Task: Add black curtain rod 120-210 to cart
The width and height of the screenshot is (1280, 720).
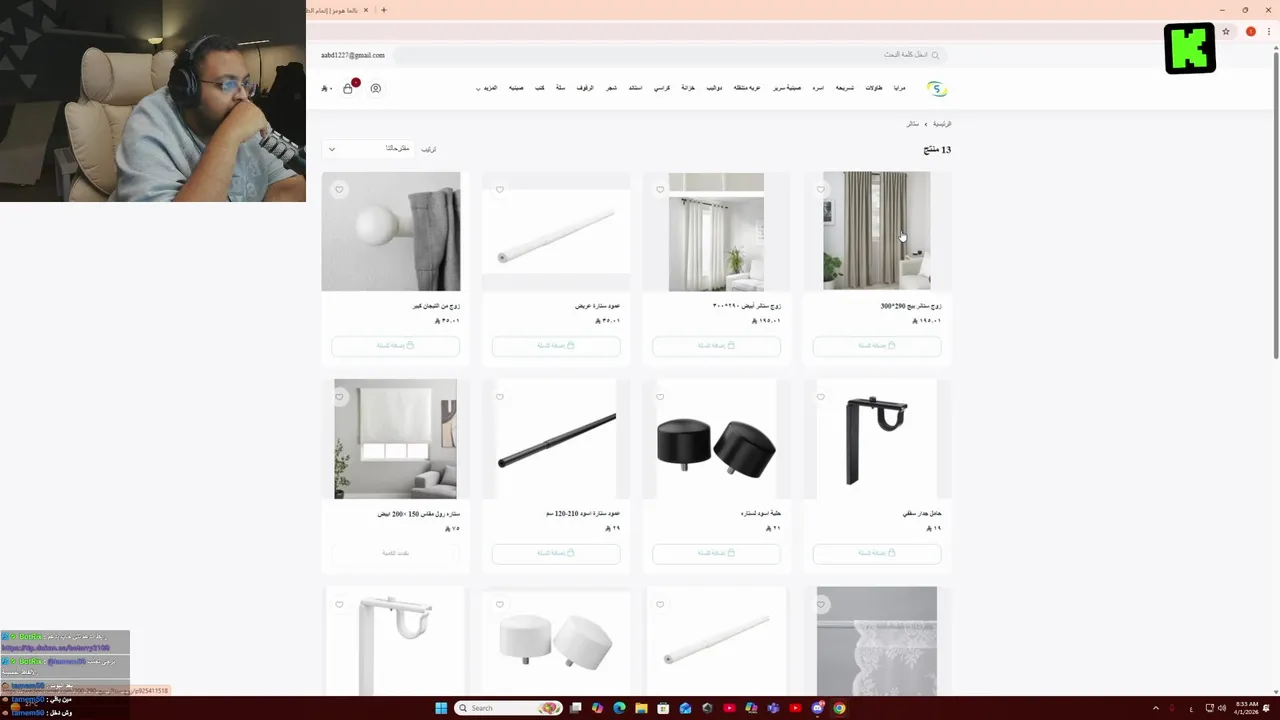Action: [x=556, y=553]
